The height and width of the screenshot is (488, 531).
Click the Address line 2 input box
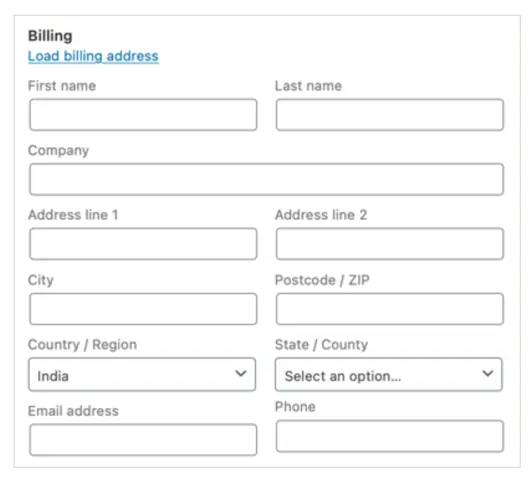pyautogui.click(x=389, y=244)
